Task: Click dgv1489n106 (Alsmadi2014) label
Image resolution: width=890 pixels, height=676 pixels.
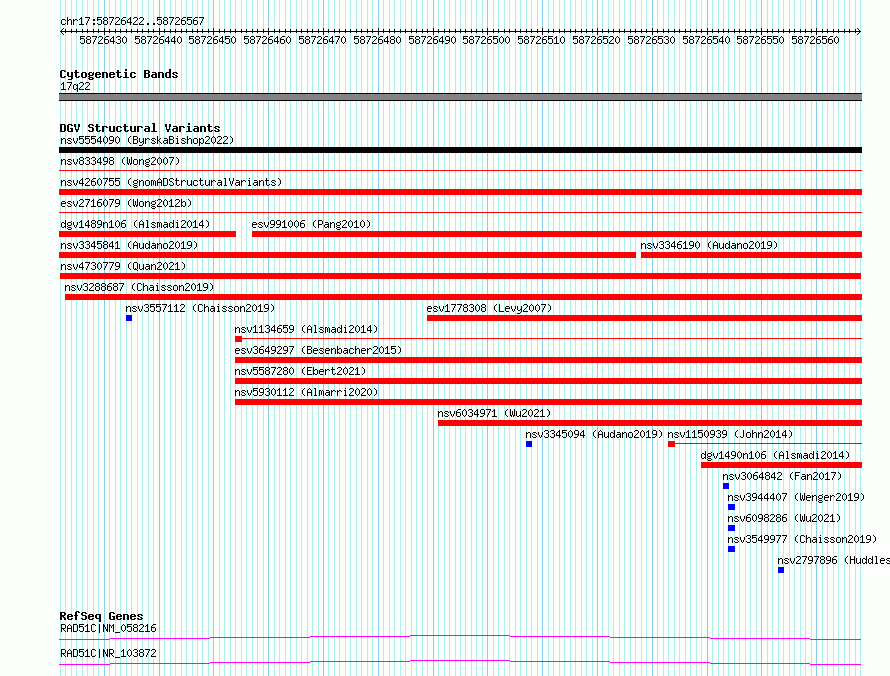Action: pyautogui.click(x=135, y=224)
